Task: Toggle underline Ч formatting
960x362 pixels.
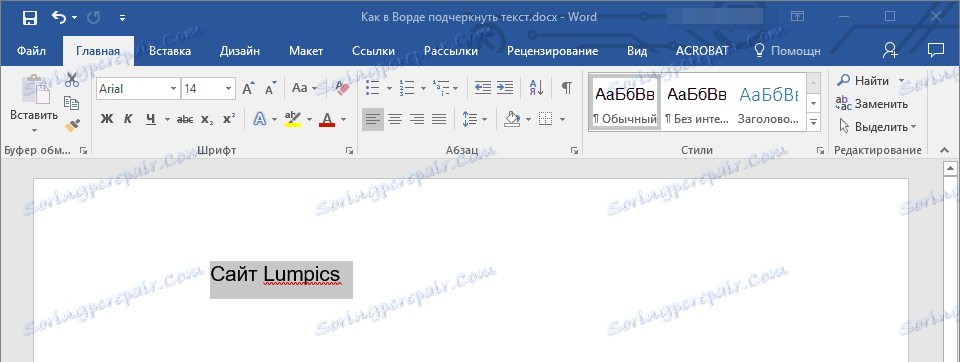Action: 151,119
